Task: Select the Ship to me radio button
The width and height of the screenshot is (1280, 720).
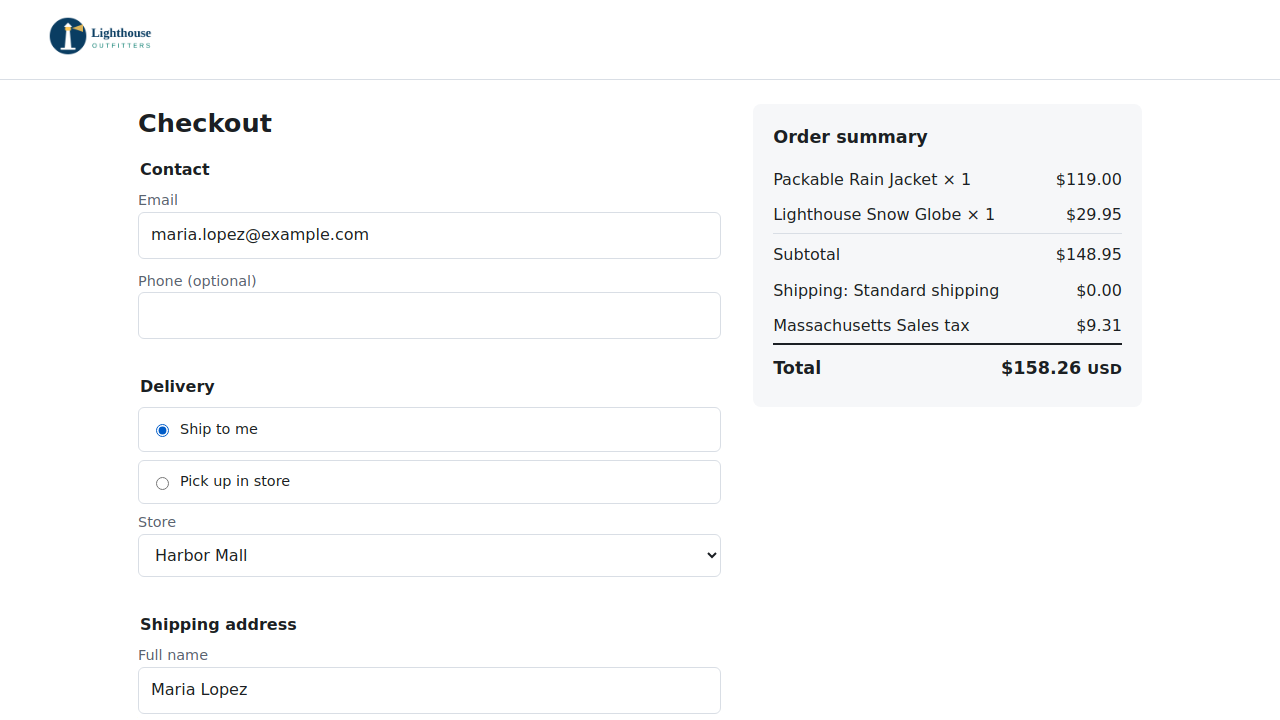Action: [x=162, y=430]
